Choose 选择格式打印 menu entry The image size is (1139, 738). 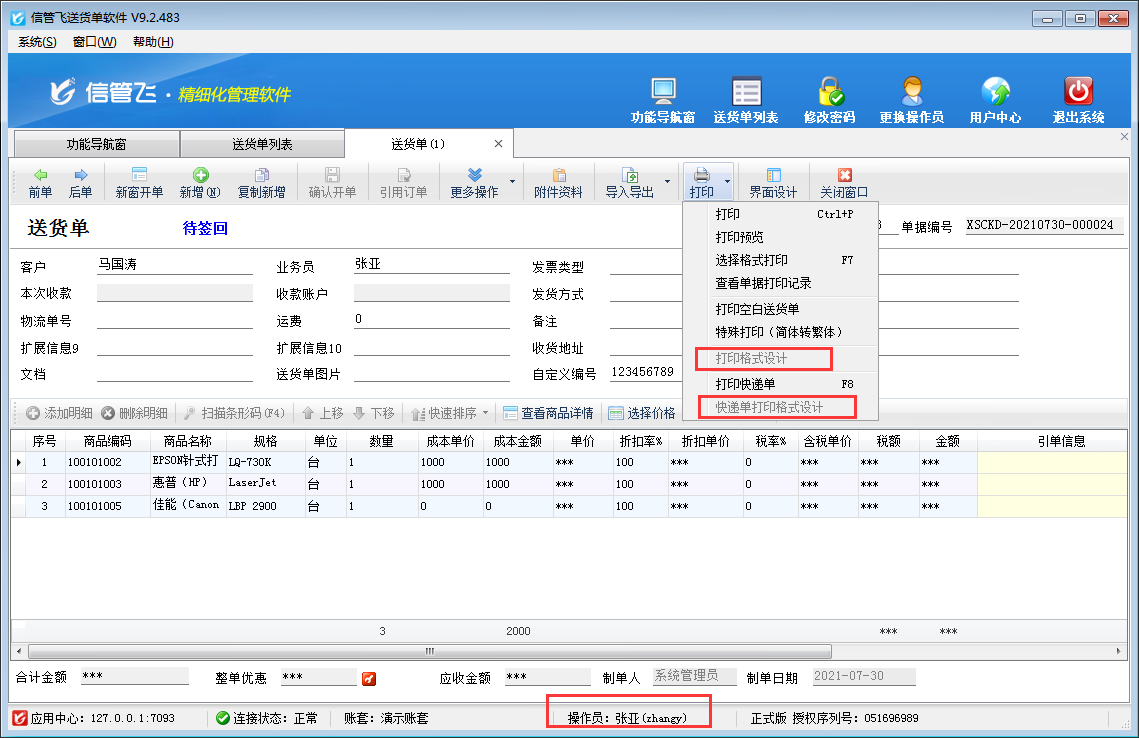[780, 260]
